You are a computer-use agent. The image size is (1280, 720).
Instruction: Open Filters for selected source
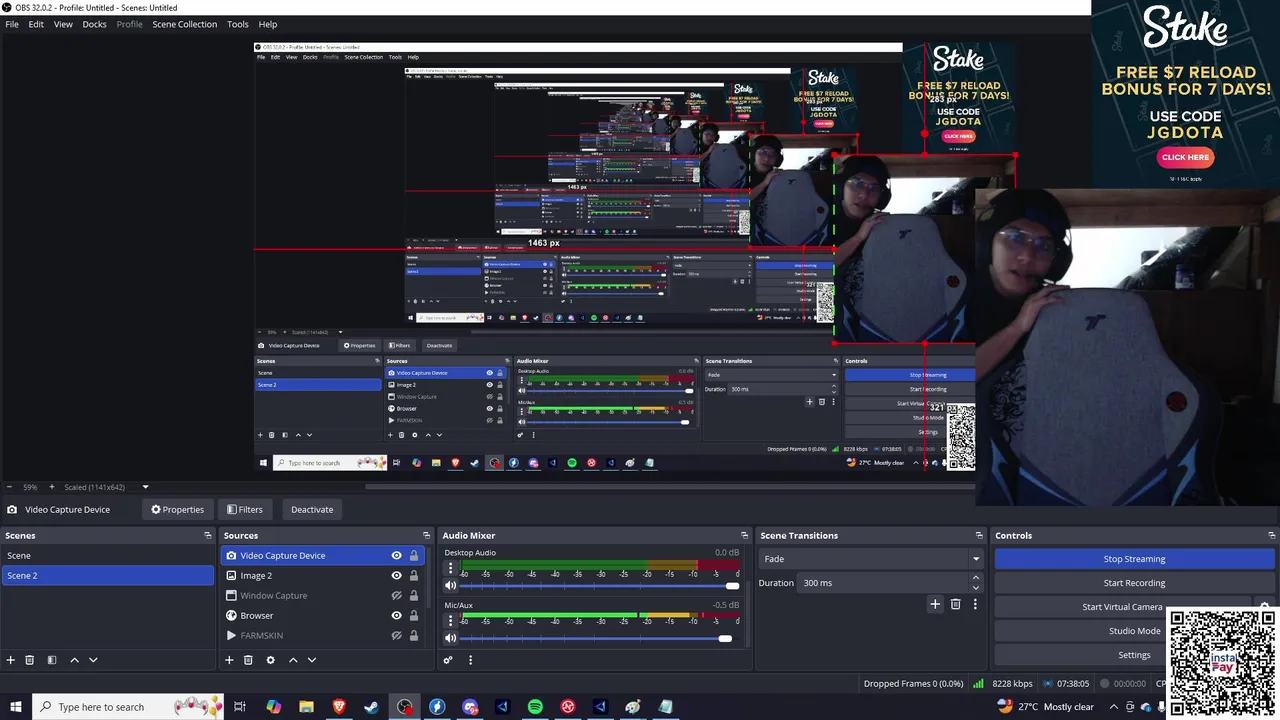point(244,510)
